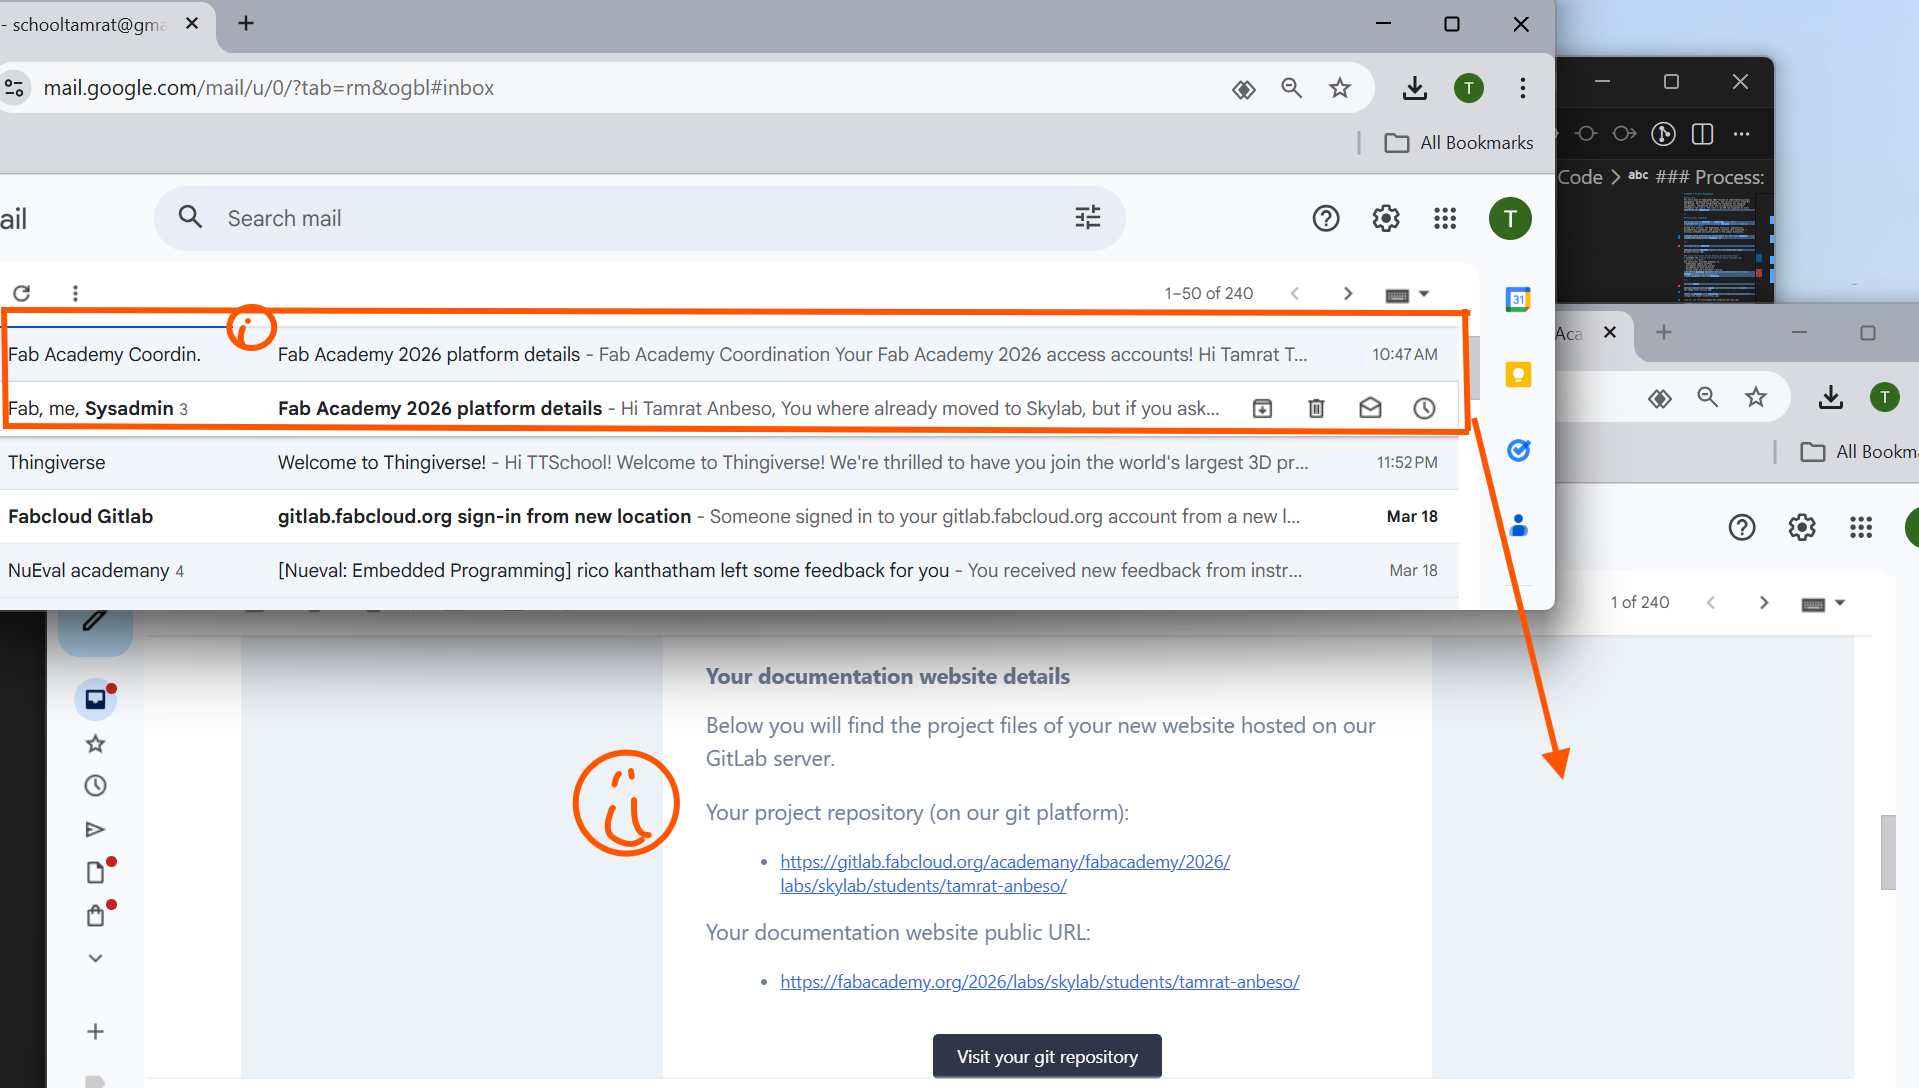Open a new tab in back Chrome window
The width and height of the screenshot is (1919, 1088).
click(x=1664, y=332)
